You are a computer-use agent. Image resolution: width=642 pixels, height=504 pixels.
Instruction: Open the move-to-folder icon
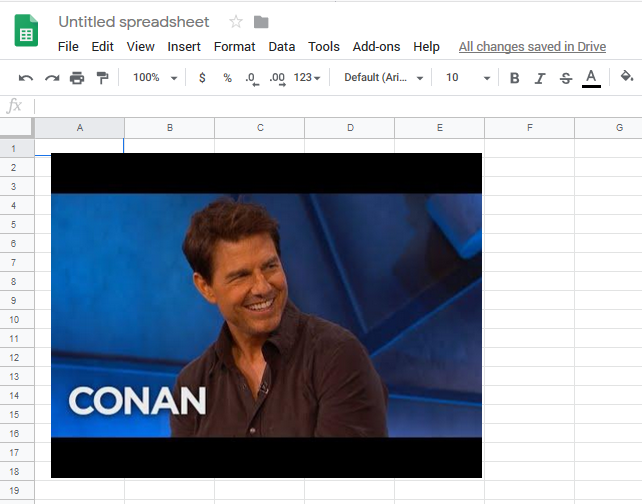click(261, 22)
